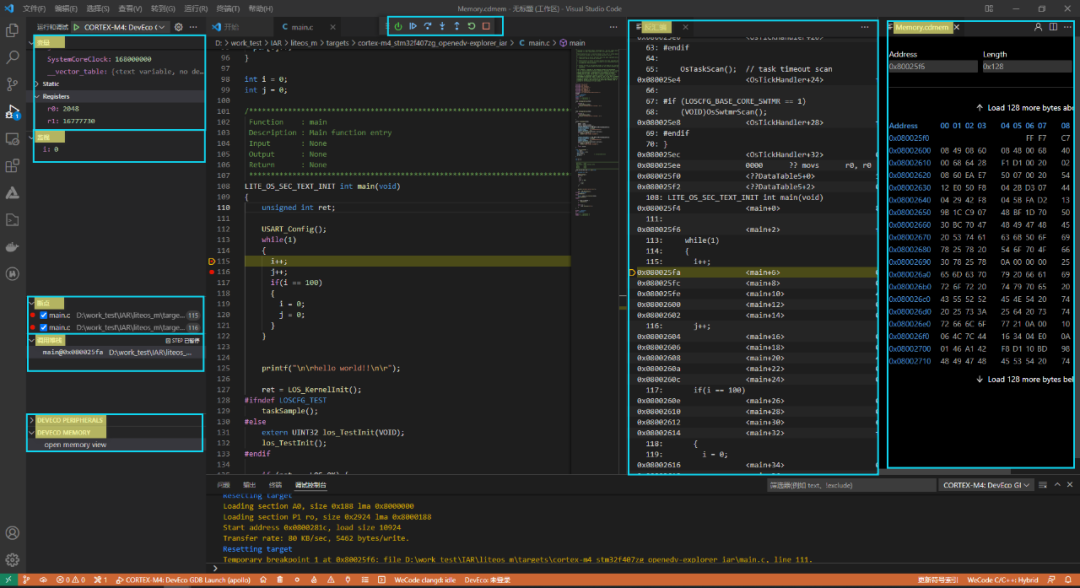Screen dimensions: 1080x588
Task: Step out in debug toolbar
Action: (x=457, y=26)
